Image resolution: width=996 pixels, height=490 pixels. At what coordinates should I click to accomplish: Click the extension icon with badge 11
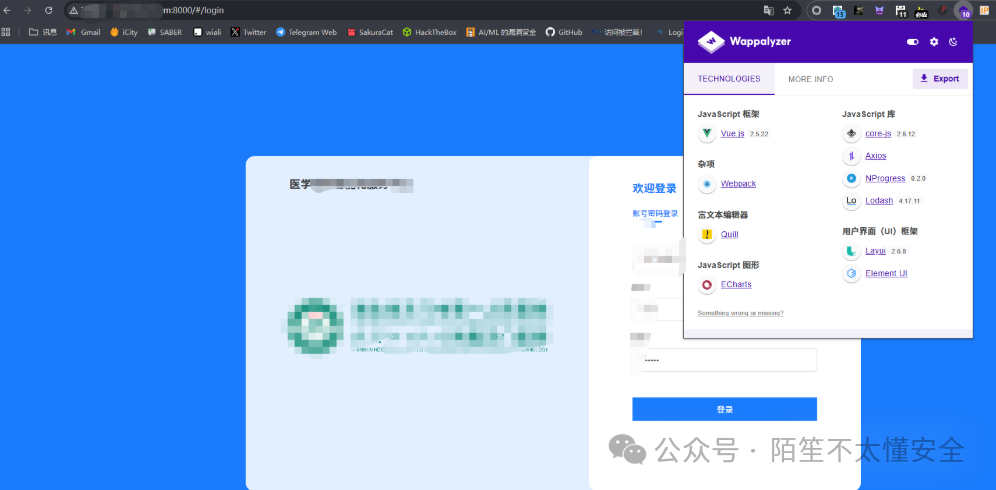(901, 11)
